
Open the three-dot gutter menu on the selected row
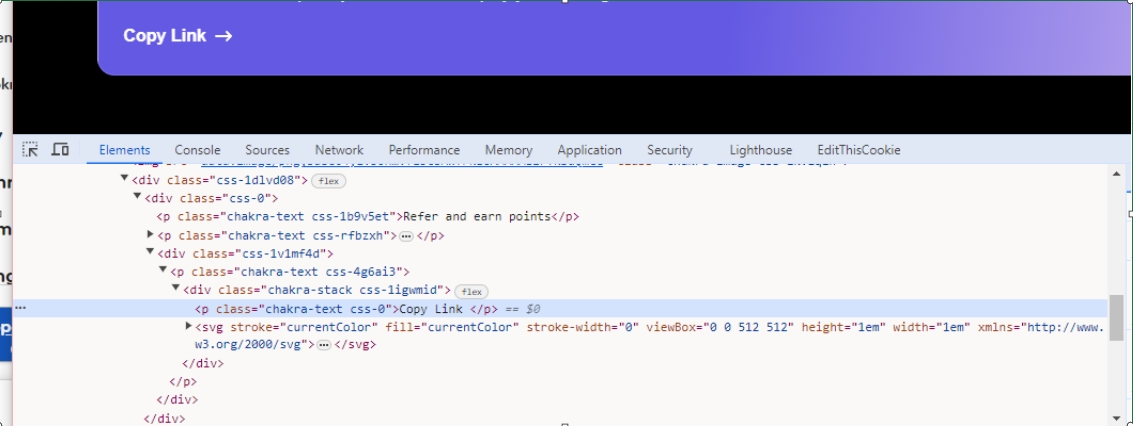tap(20, 308)
